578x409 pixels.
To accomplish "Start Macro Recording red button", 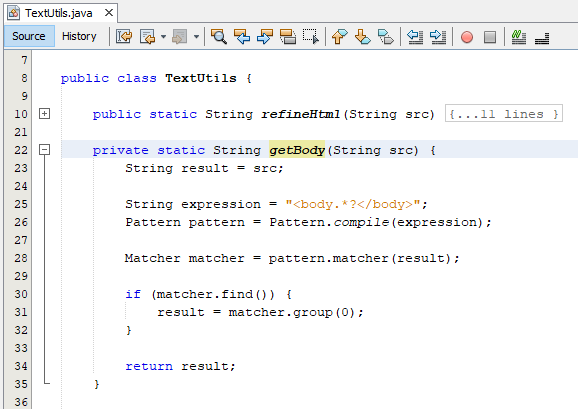I will point(467,37).
